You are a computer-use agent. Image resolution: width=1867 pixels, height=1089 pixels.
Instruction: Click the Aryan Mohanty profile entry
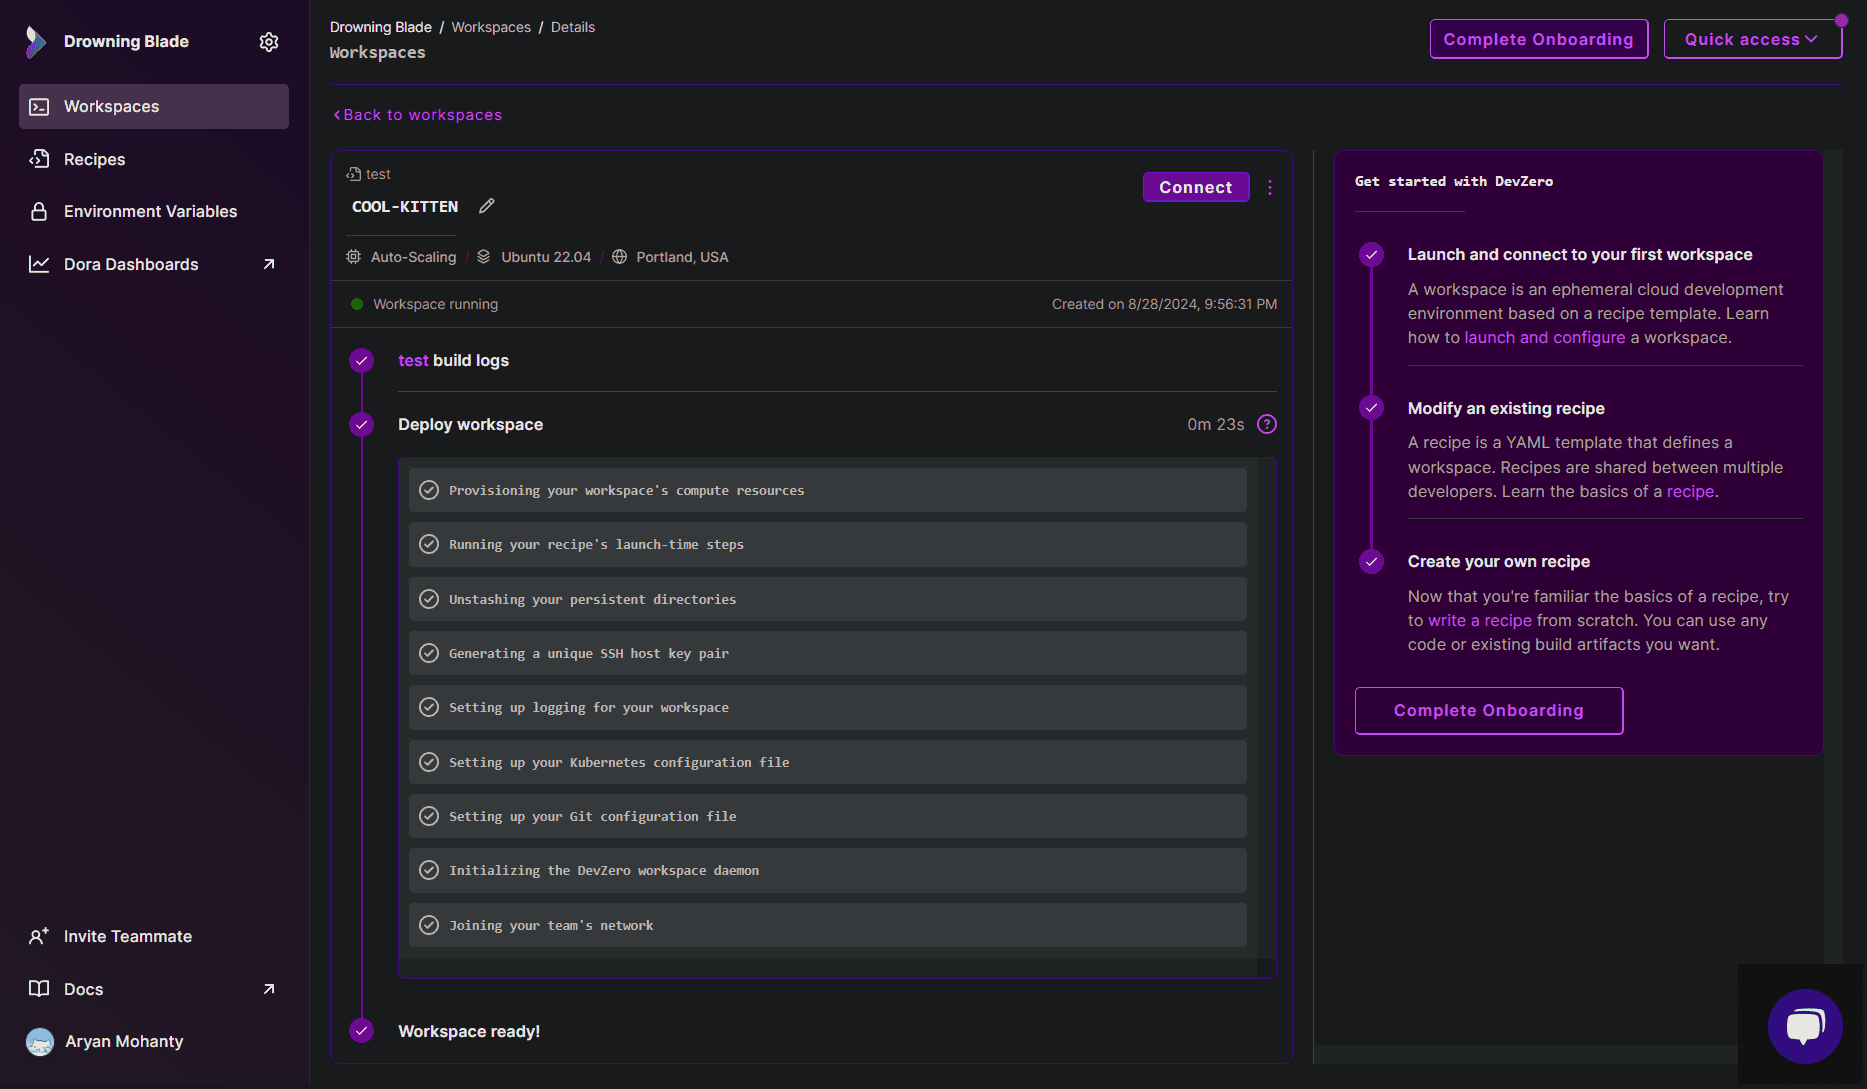(123, 1041)
